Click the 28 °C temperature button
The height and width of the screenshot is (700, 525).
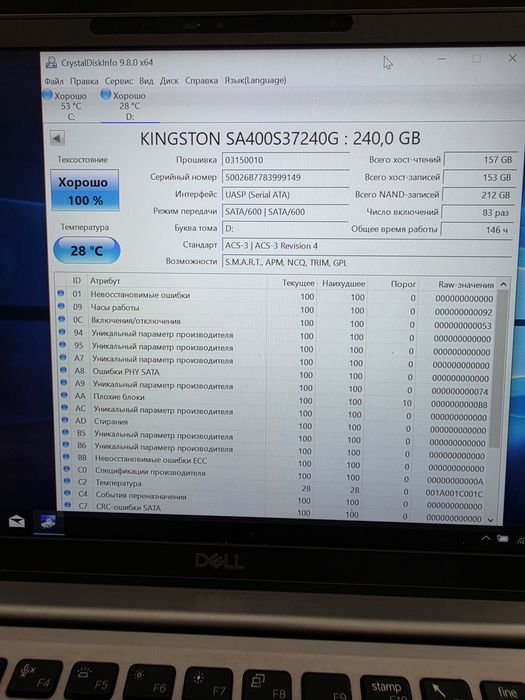(x=87, y=250)
